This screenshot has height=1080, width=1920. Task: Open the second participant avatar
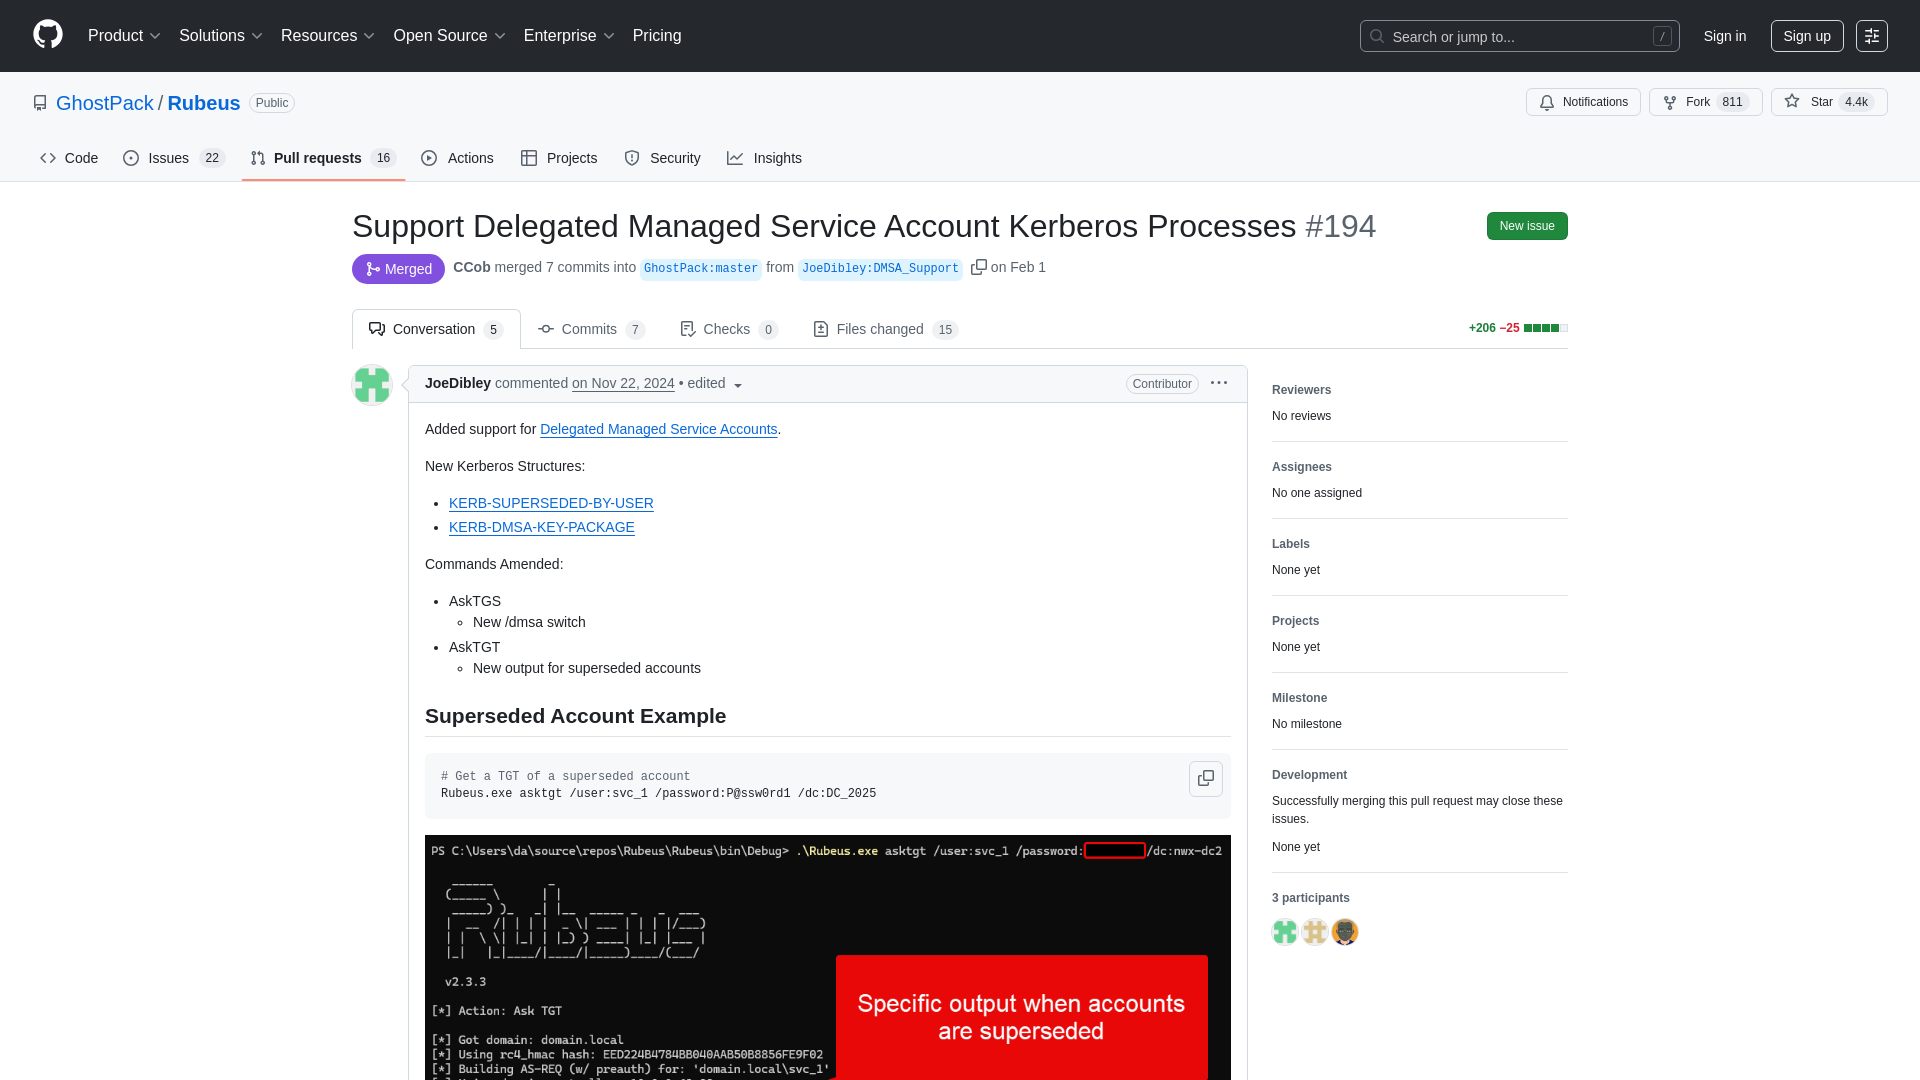coord(1315,932)
